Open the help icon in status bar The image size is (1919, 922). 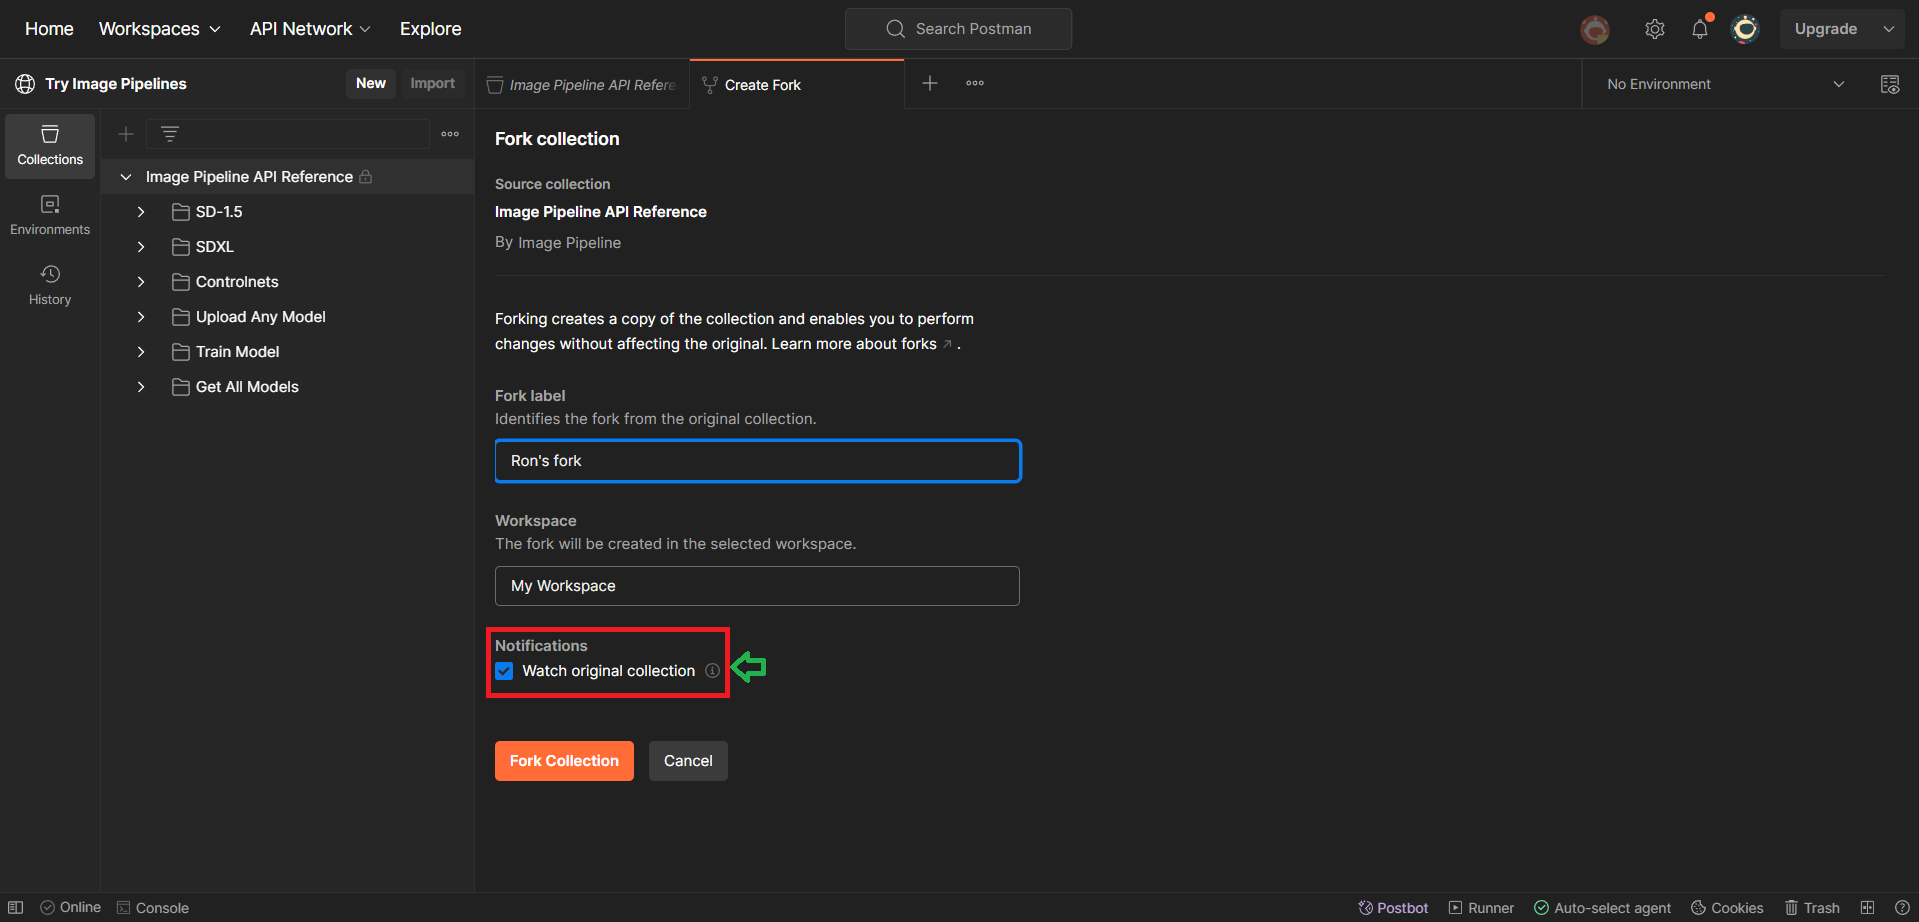point(1902,907)
